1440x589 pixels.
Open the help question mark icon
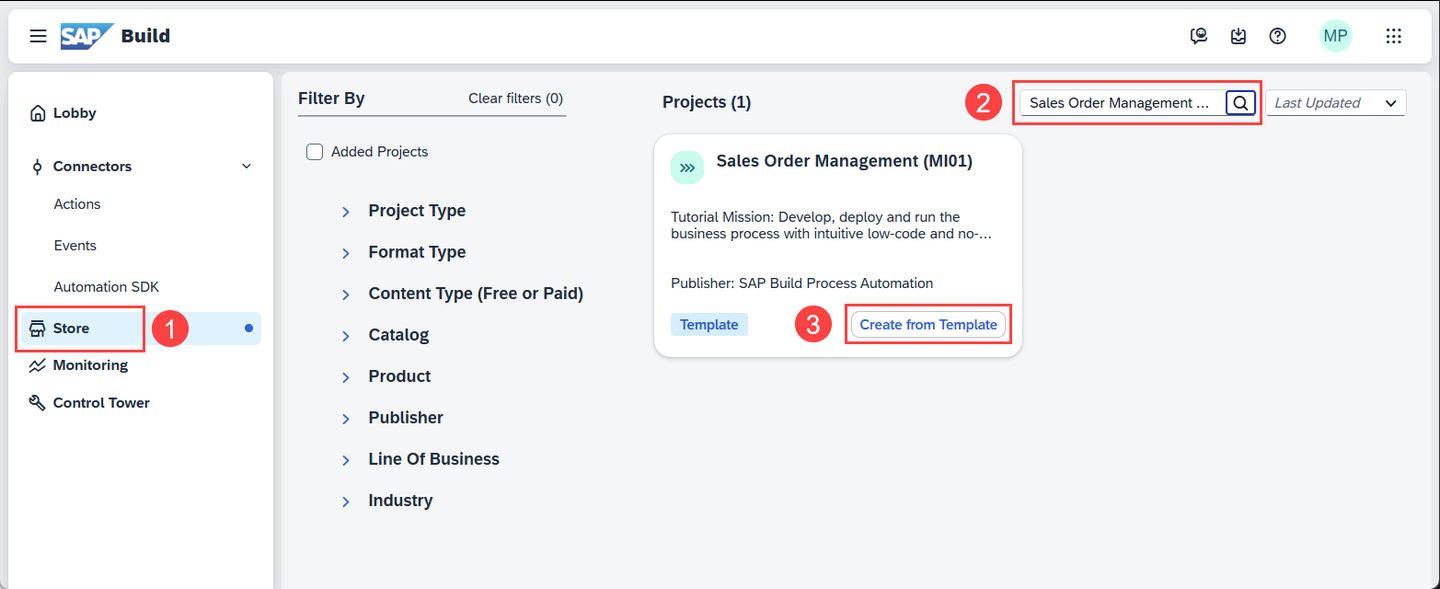pos(1277,36)
